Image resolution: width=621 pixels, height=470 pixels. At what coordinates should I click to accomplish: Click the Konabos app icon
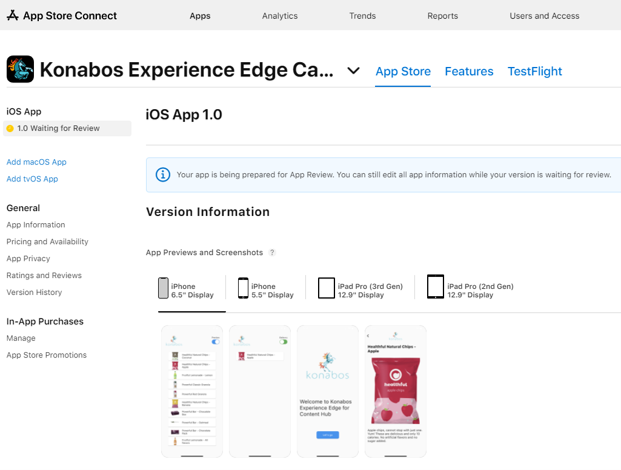tap(20, 69)
